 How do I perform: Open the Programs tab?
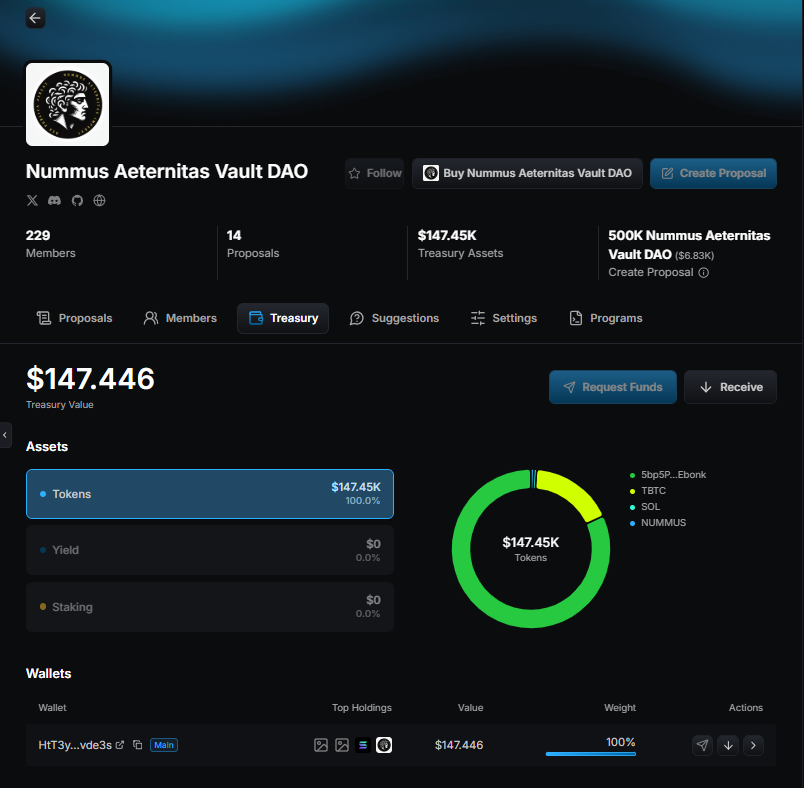tap(606, 318)
